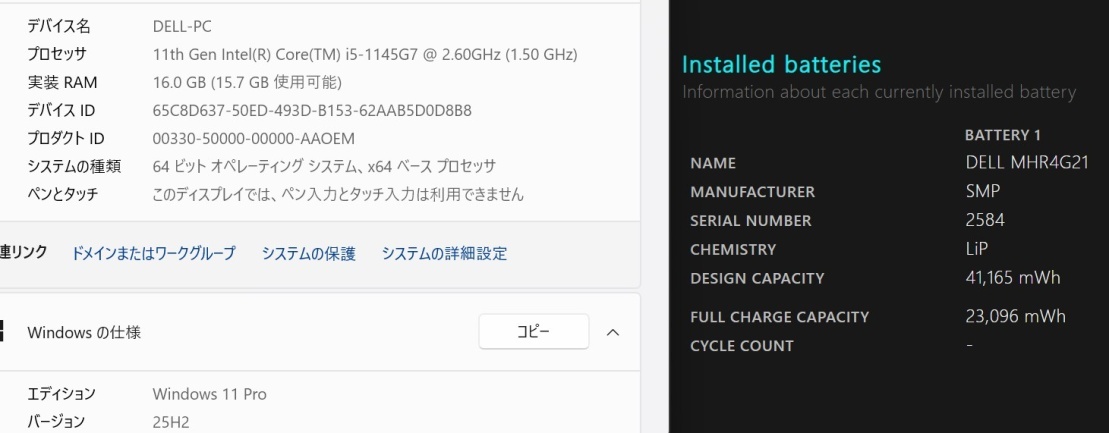Click the Windows 11 Pro edition text
Screen dimensions: 1109x433
[x=209, y=394]
